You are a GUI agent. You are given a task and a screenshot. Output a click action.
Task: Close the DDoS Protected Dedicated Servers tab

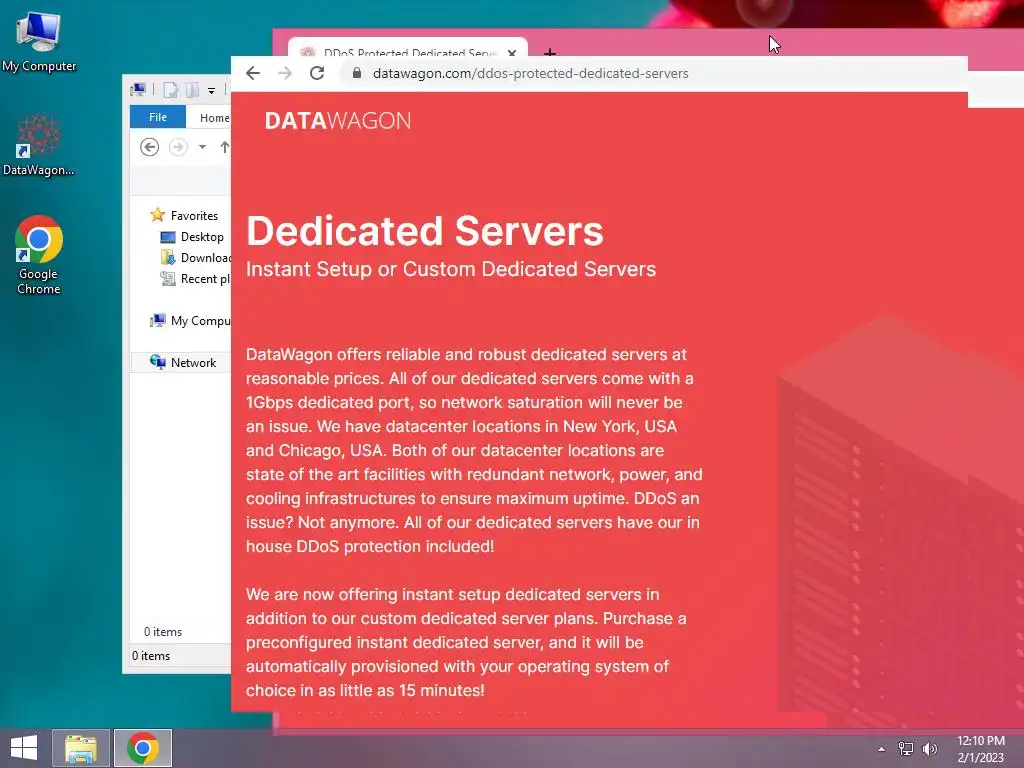coord(512,53)
